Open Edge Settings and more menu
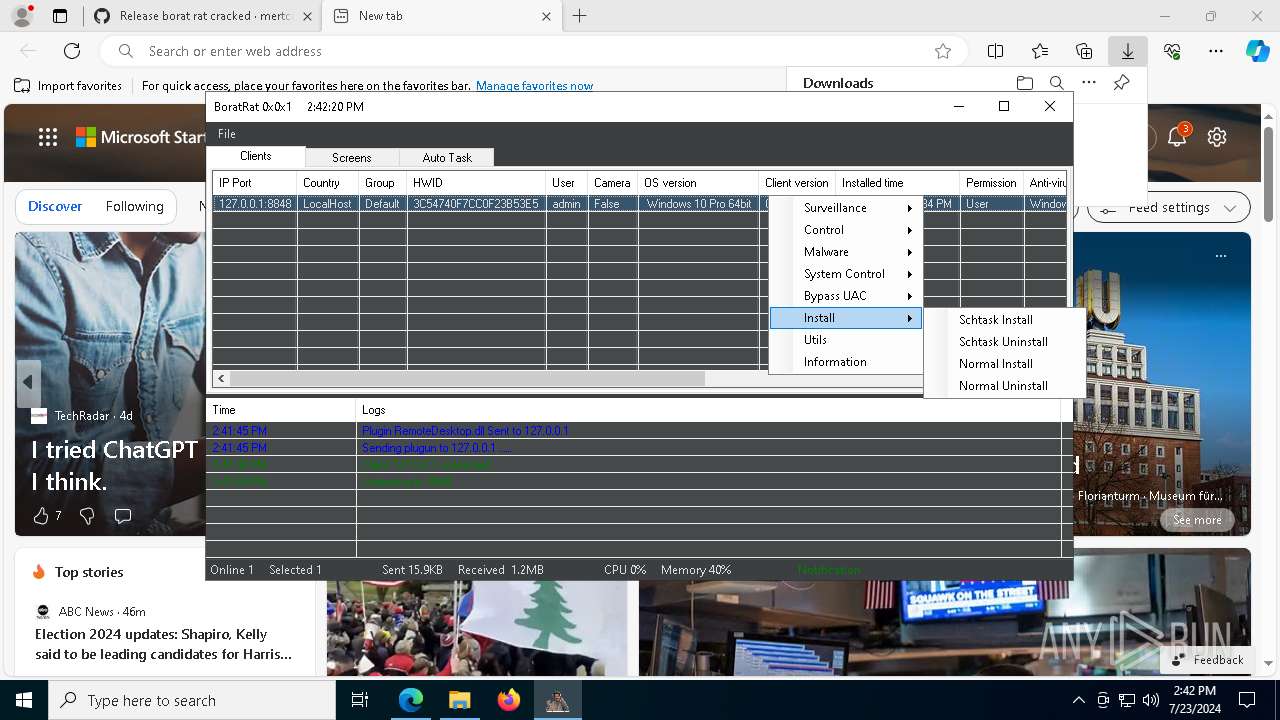 click(x=1216, y=51)
